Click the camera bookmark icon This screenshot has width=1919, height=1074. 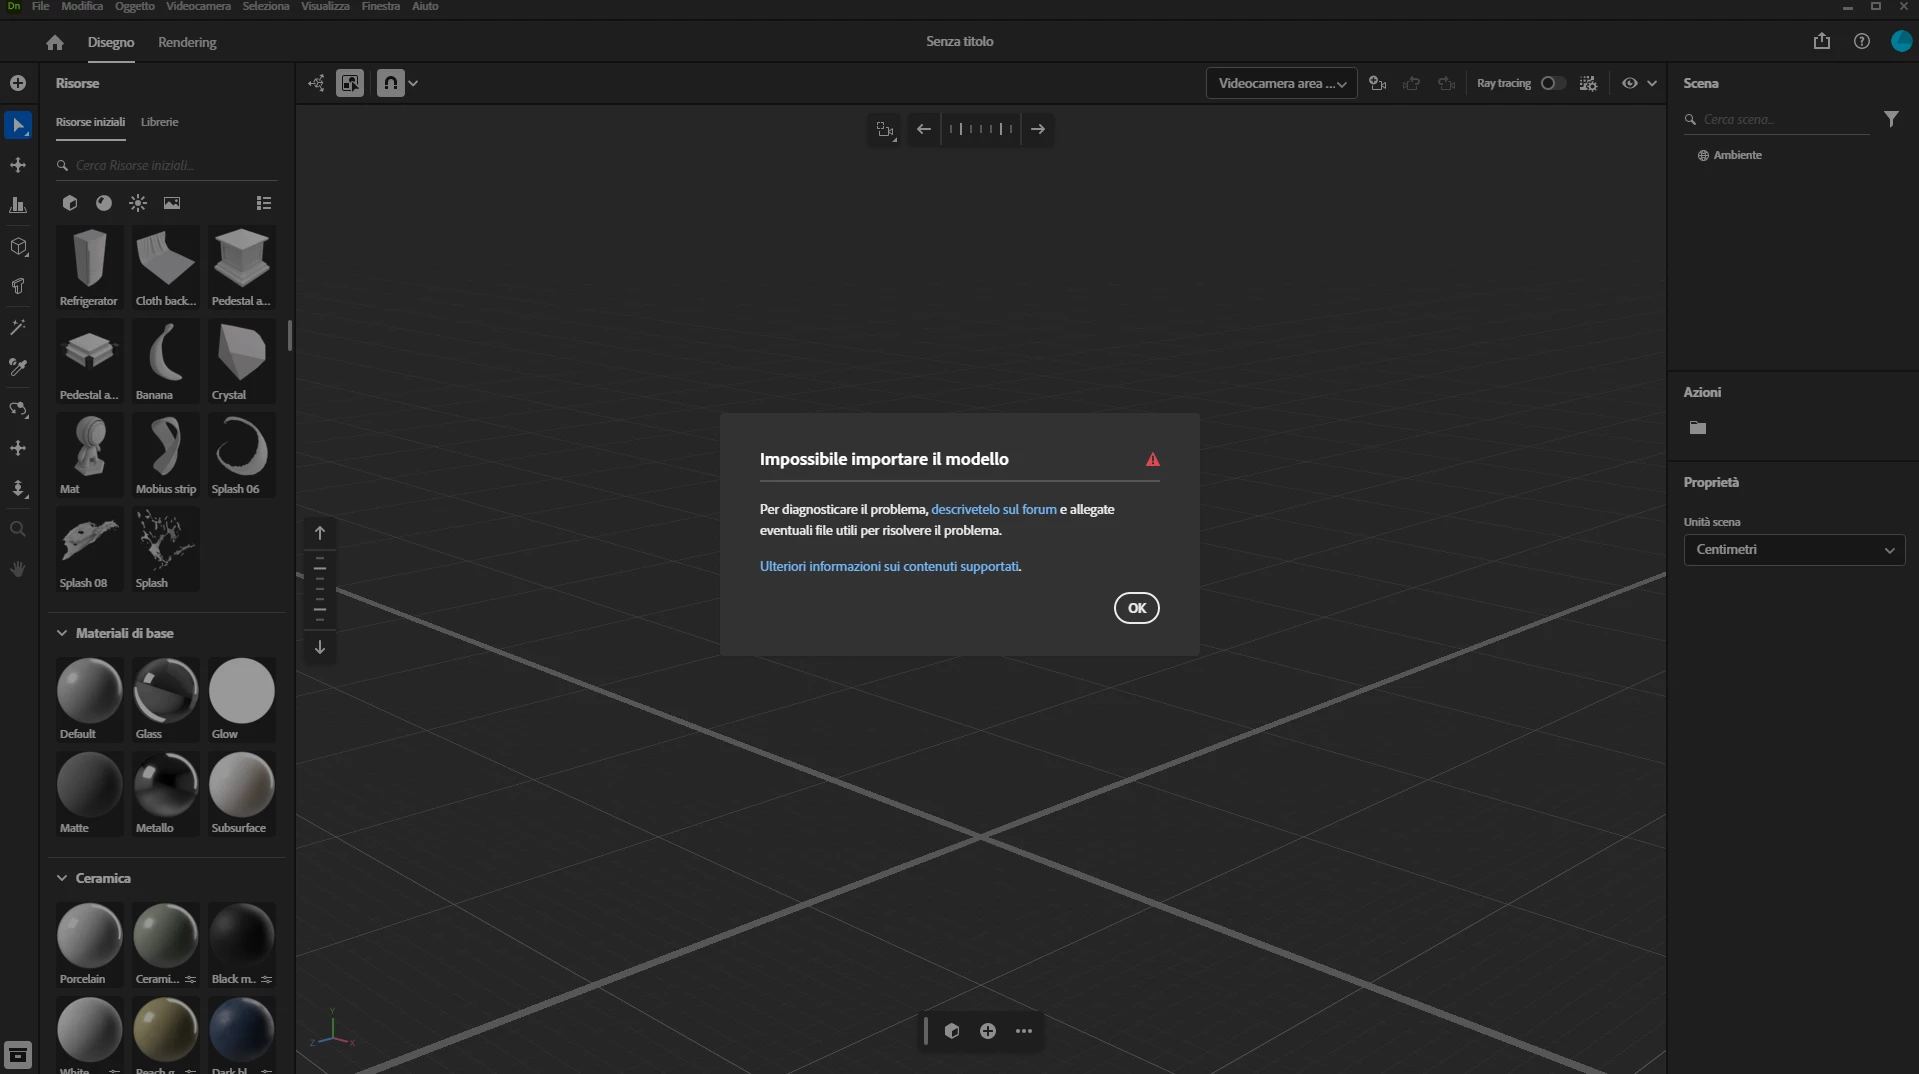click(1377, 83)
